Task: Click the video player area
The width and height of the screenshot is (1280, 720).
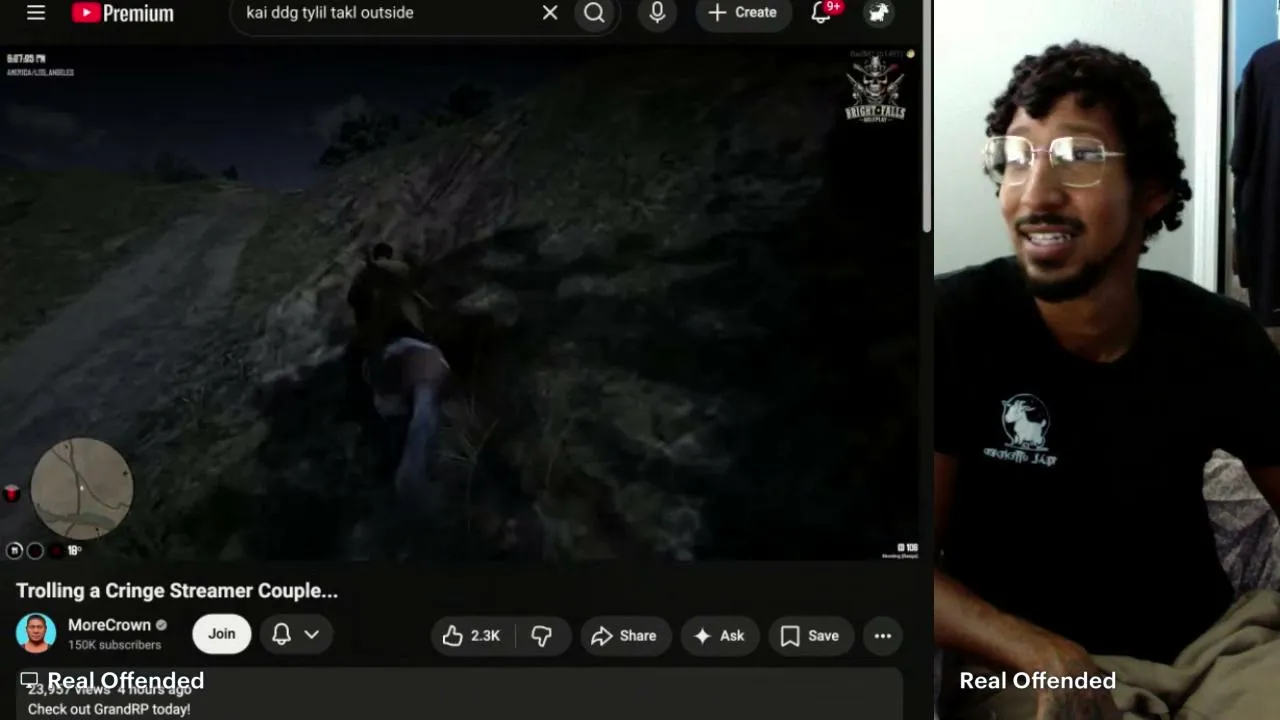Action: point(460,304)
